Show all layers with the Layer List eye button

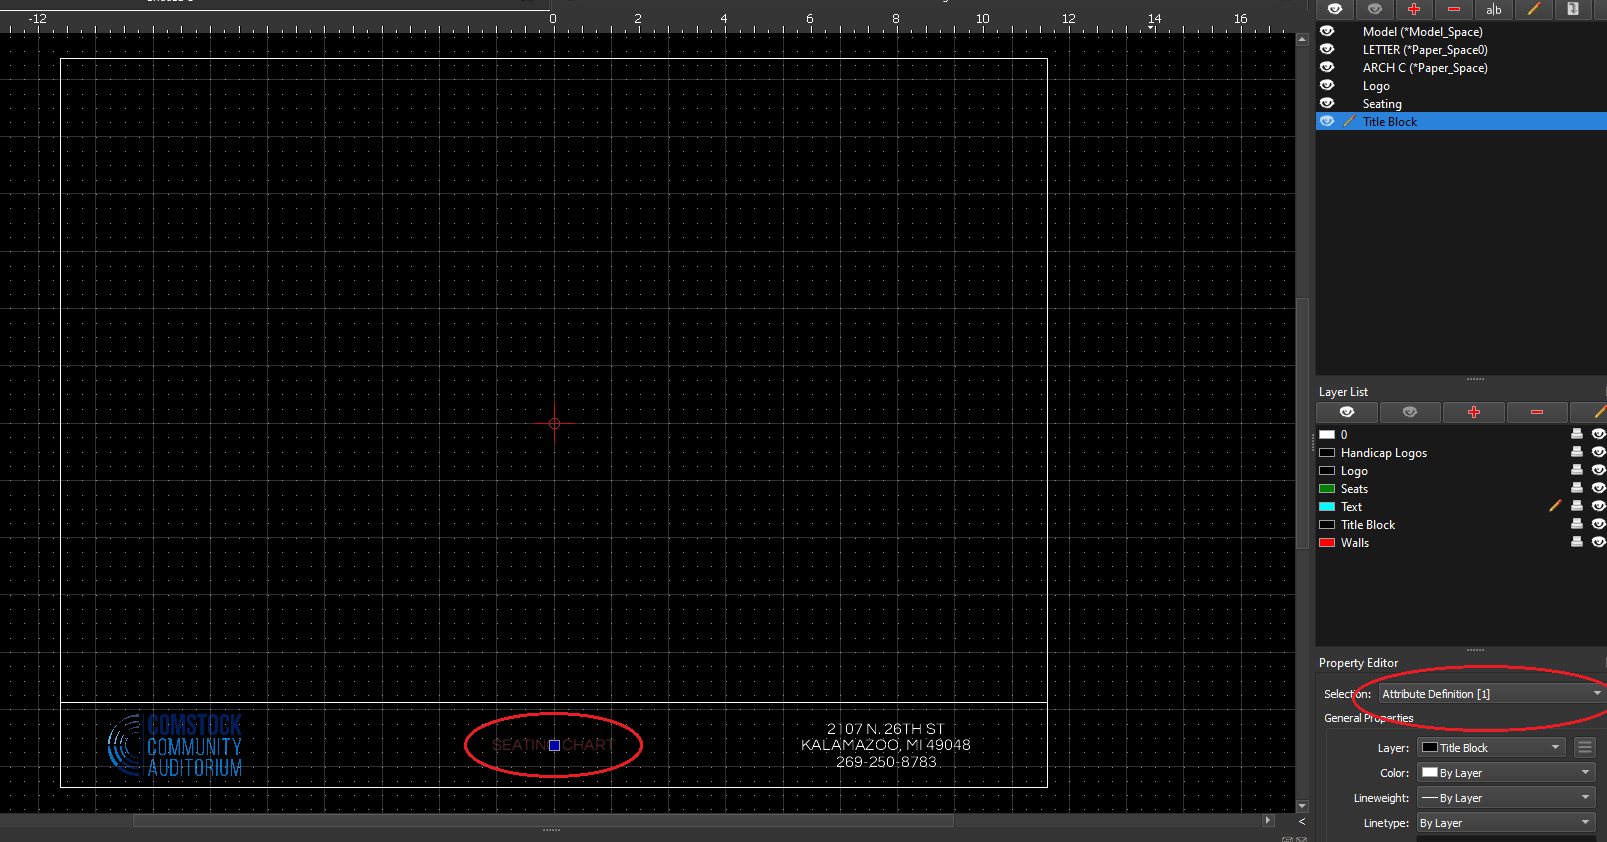(1347, 412)
